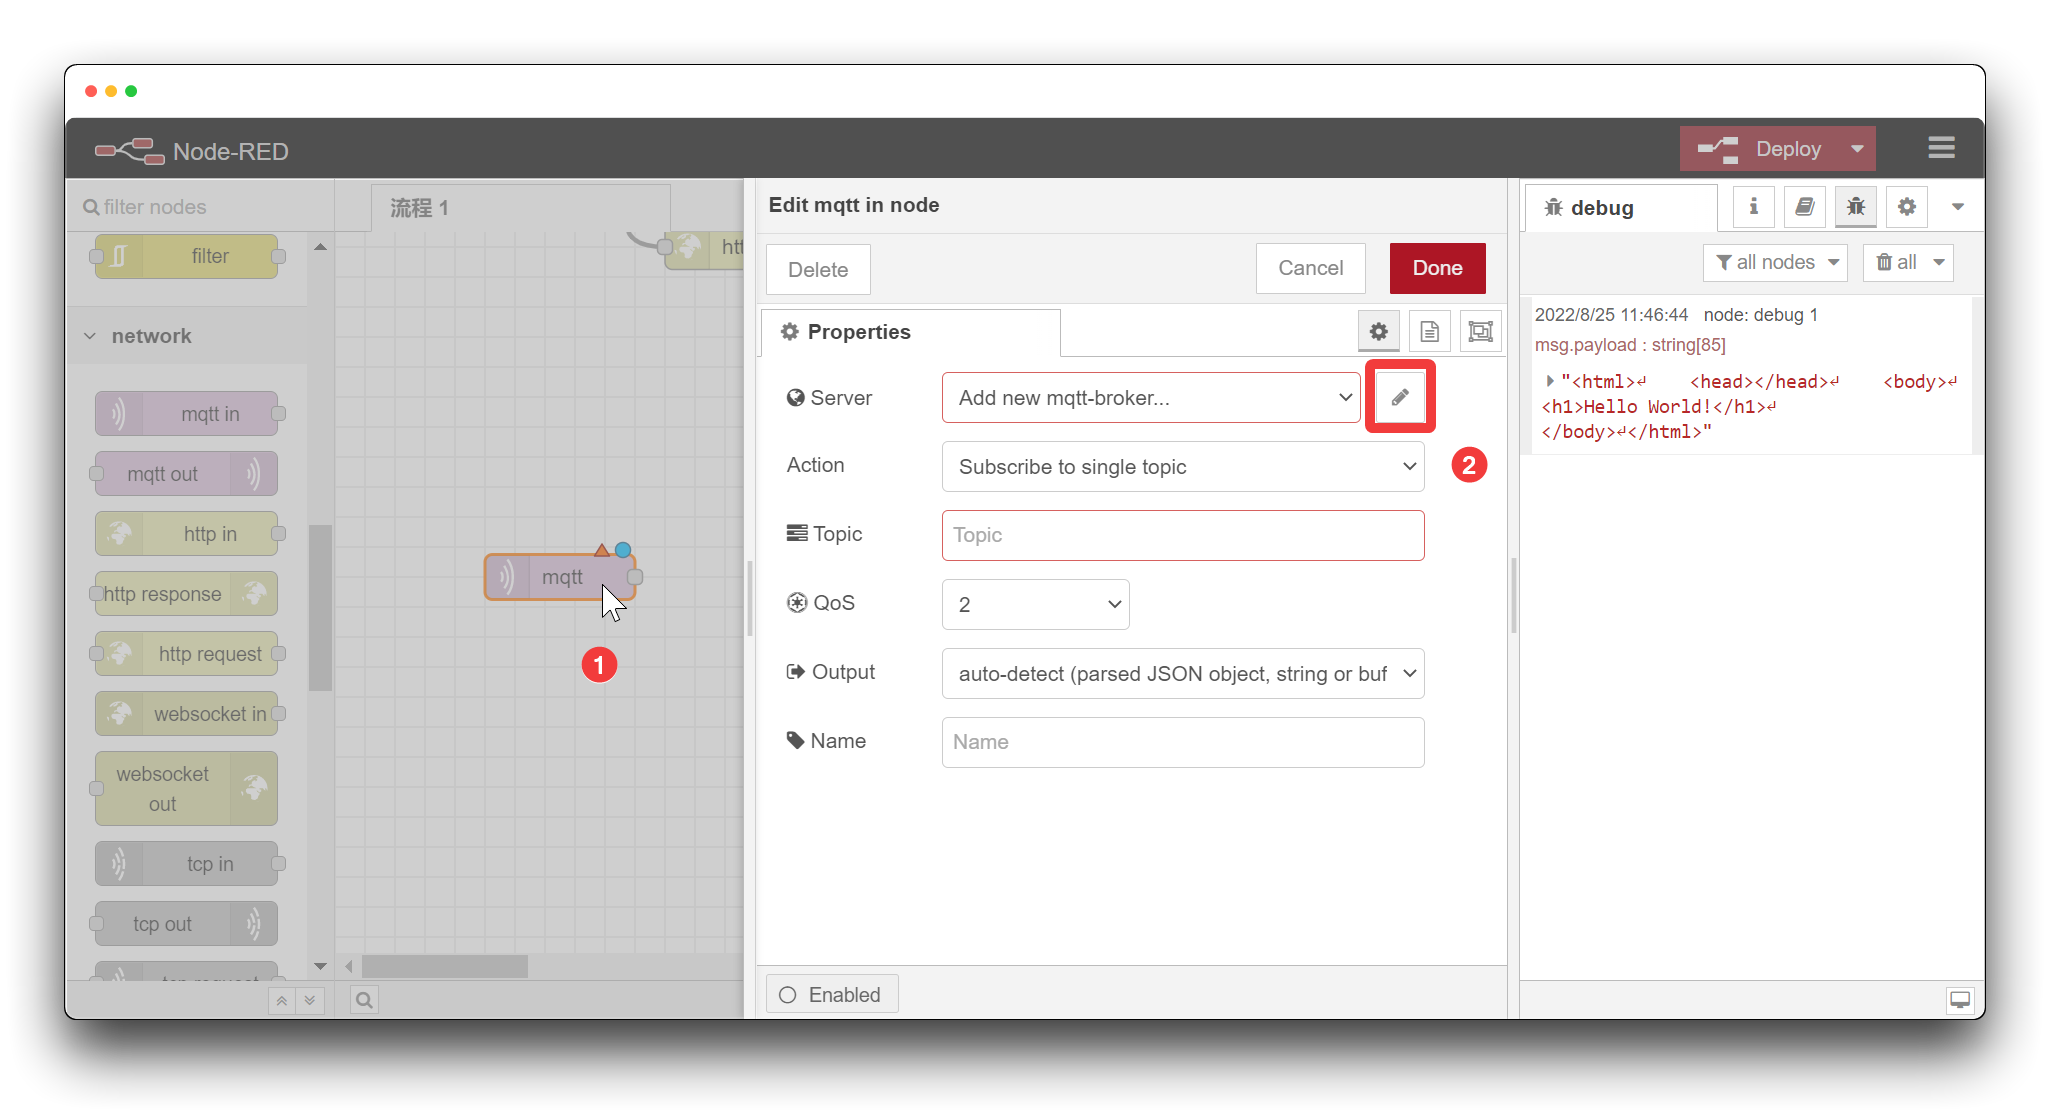Viewport: 2050px width, 1116px height.
Task: Click the palette vertical scrollbar
Action: [x=320, y=608]
